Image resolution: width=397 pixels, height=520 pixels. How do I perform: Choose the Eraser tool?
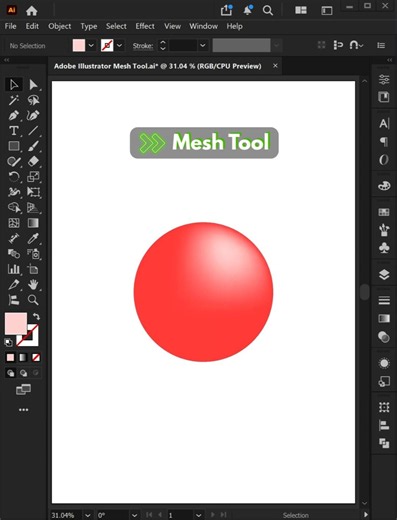point(33,162)
